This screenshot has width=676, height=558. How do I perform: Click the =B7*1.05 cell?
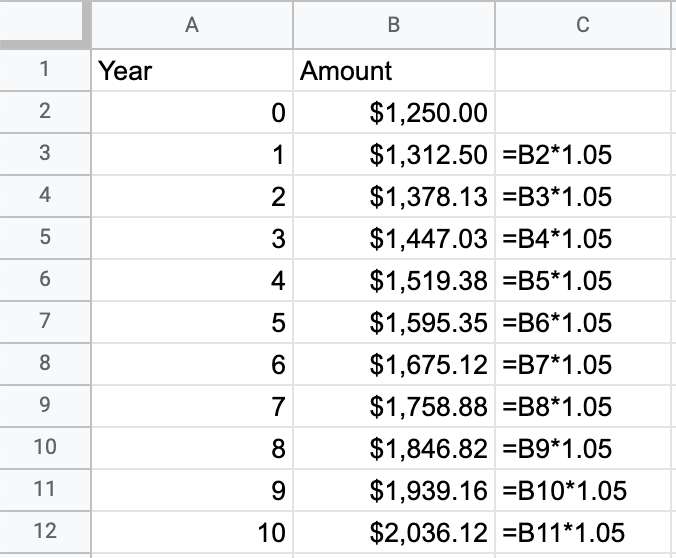pyautogui.click(x=583, y=364)
